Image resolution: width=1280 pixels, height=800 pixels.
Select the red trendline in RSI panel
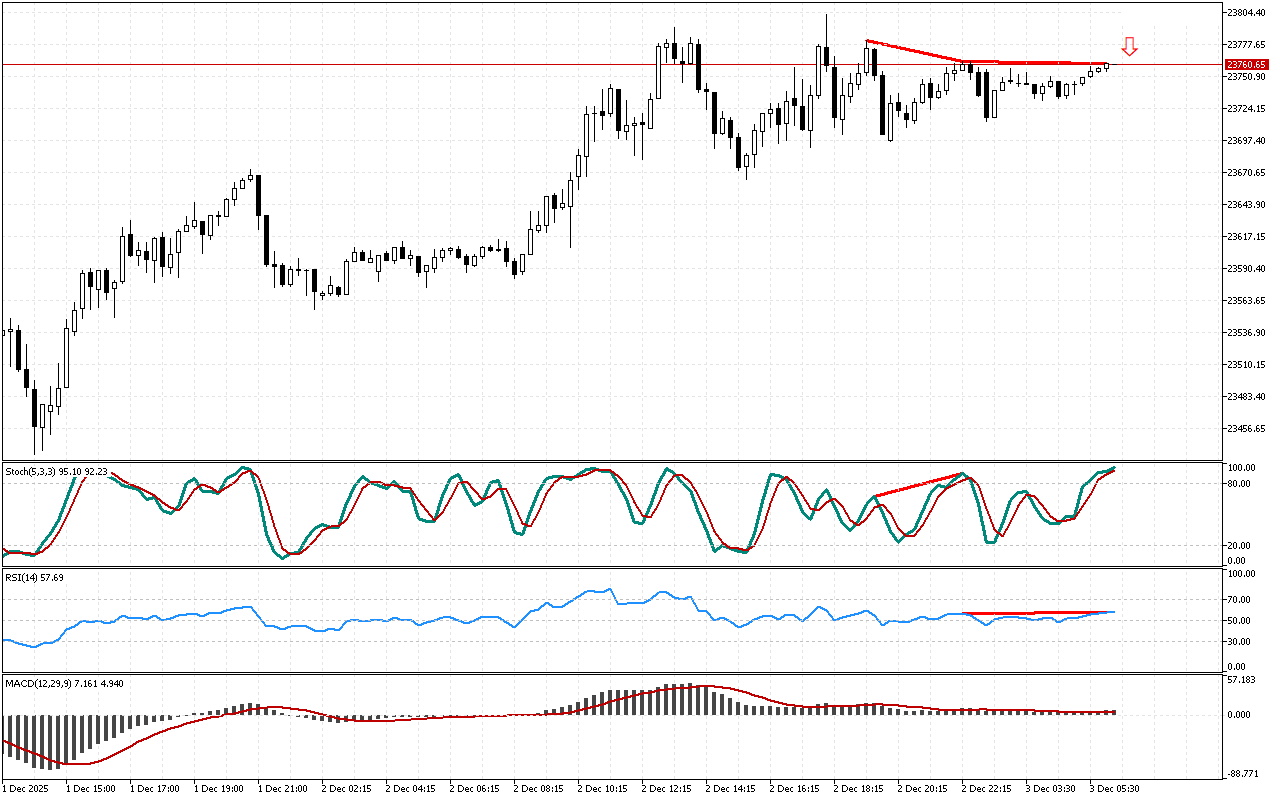1035,612
